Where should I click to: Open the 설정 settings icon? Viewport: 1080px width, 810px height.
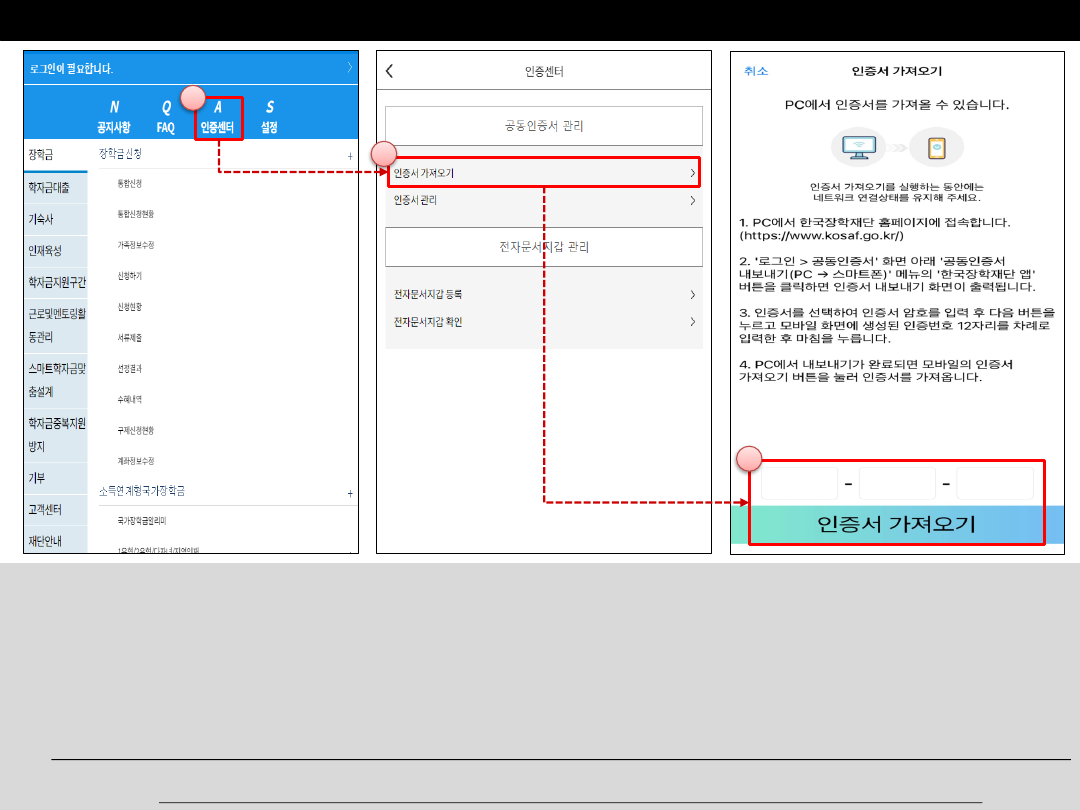tap(269, 117)
